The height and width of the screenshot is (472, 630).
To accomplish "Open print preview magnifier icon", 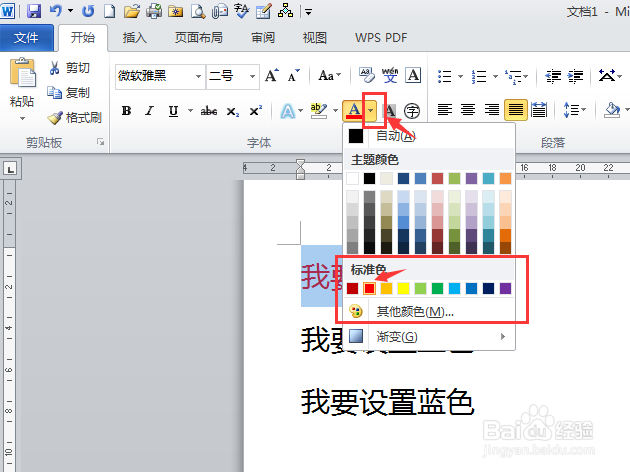I will [x=198, y=11].
